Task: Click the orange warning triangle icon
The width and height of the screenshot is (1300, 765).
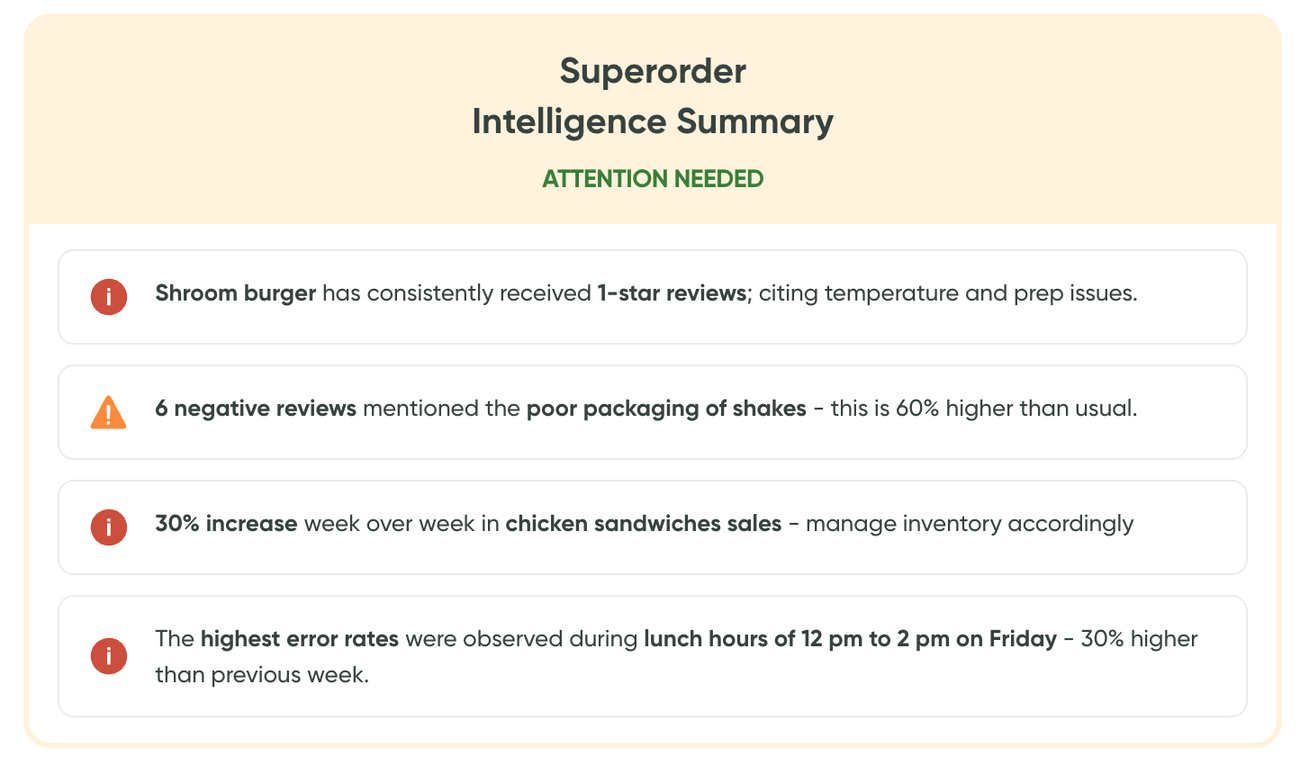Action: [108, 412]
